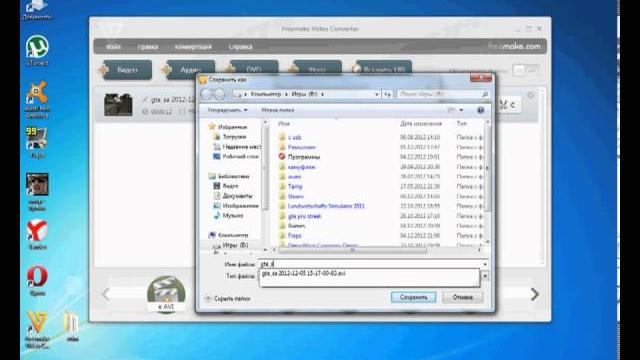Screen dimensions: 640x360
Task: Launch the Opera browser desktop icon
Action: 37,280
